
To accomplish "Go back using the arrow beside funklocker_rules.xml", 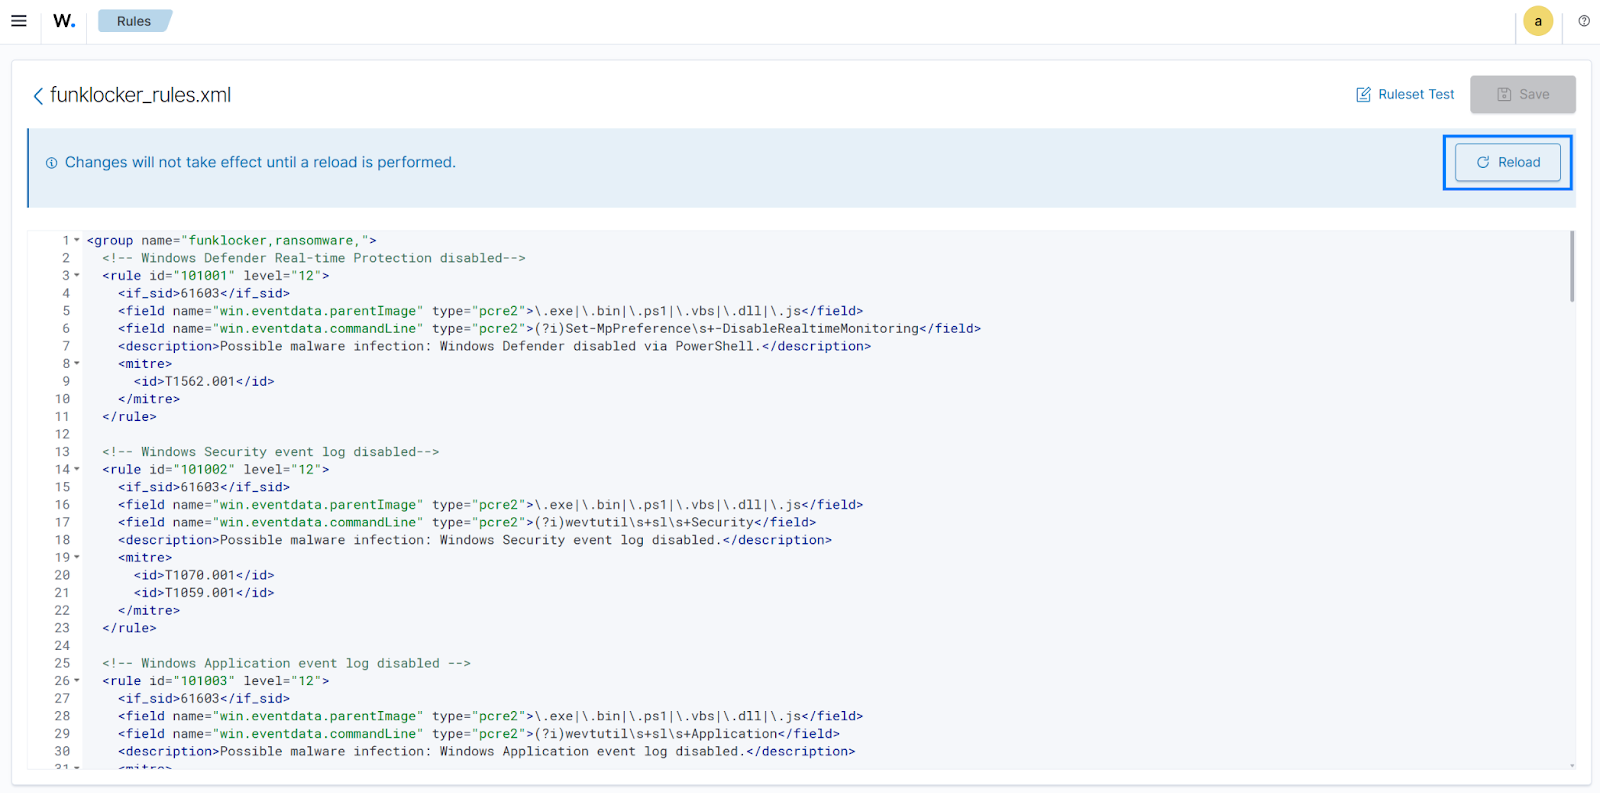I will click(x=38, y=96).
